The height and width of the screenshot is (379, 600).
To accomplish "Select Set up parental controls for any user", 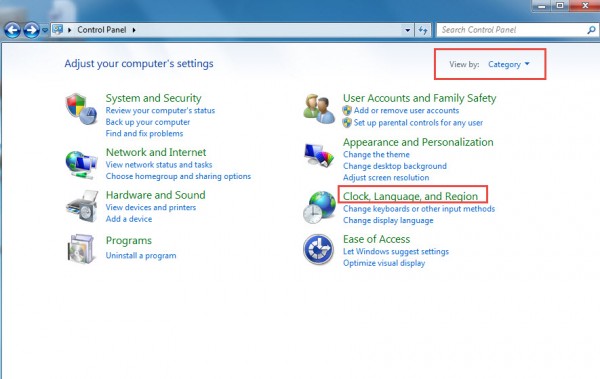I will (418, 123).
